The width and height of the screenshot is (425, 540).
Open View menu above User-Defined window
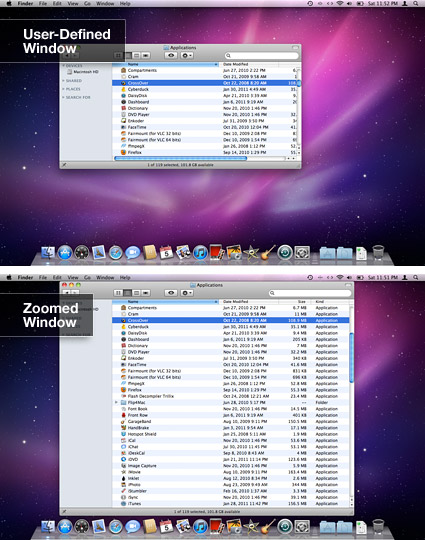(73, 3)
